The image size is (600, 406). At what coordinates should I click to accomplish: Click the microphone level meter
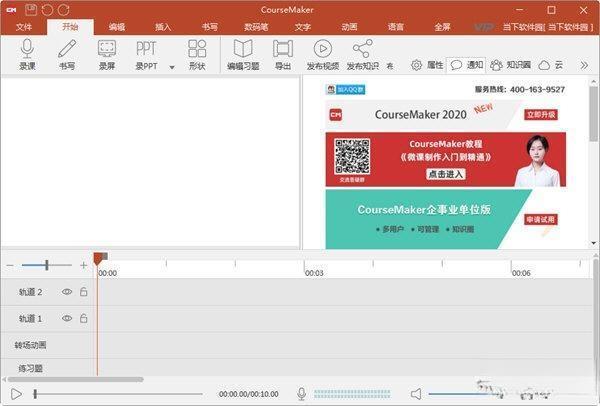point(352,394)
